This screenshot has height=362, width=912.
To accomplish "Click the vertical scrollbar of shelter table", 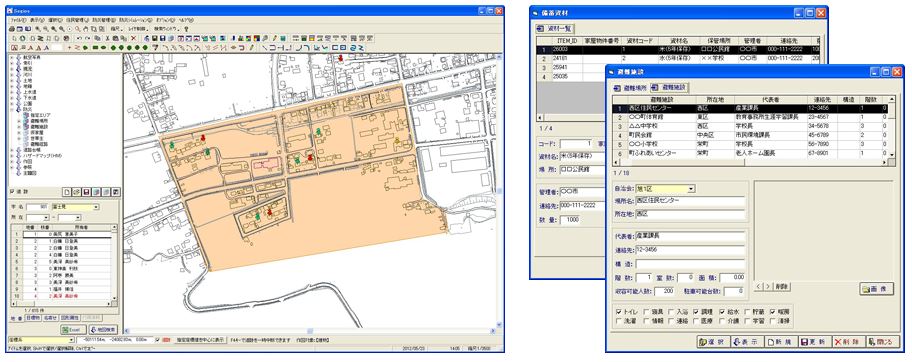I will click(x=893, y=127).
